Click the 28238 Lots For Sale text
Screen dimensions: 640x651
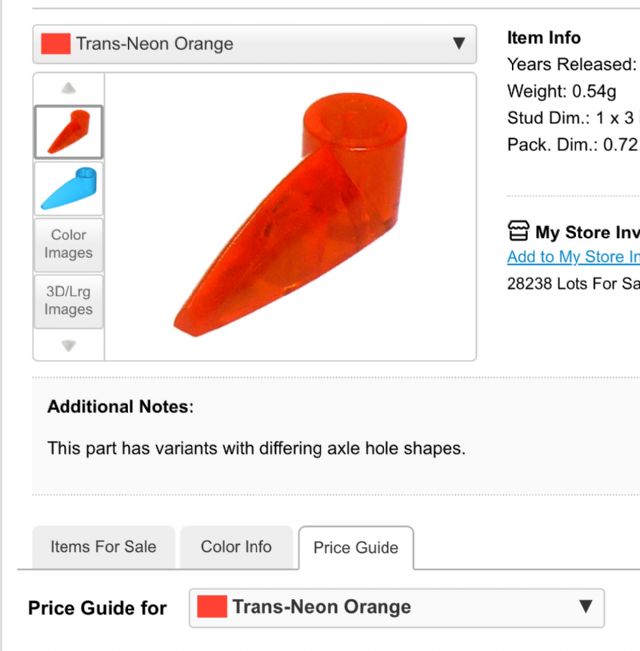point(572,282)
